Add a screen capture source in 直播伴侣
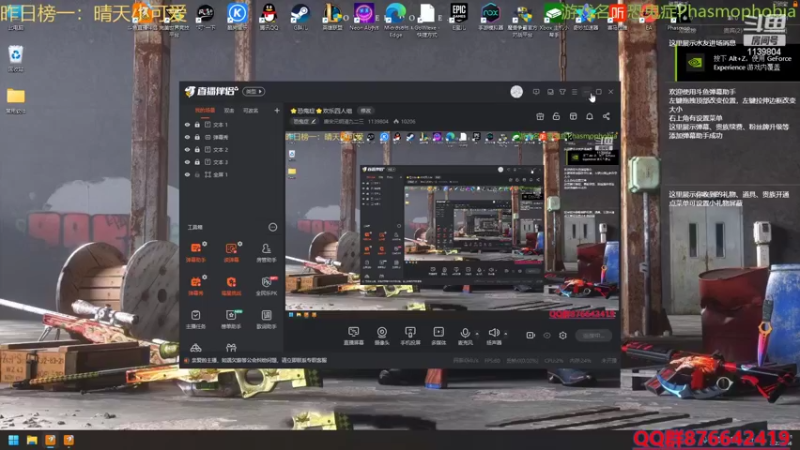 tap(354, 336)
